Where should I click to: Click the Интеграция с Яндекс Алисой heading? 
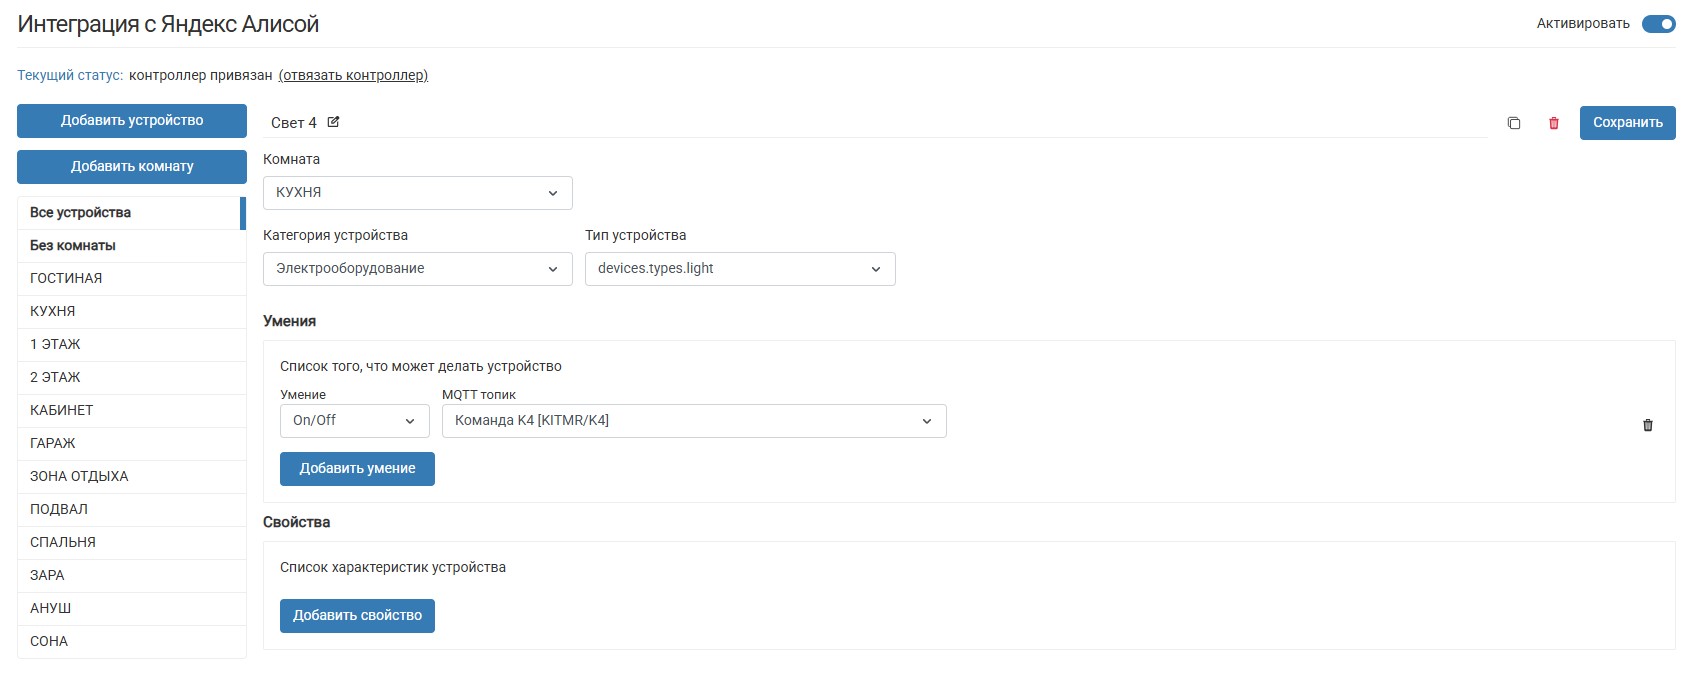pos(168,24)
